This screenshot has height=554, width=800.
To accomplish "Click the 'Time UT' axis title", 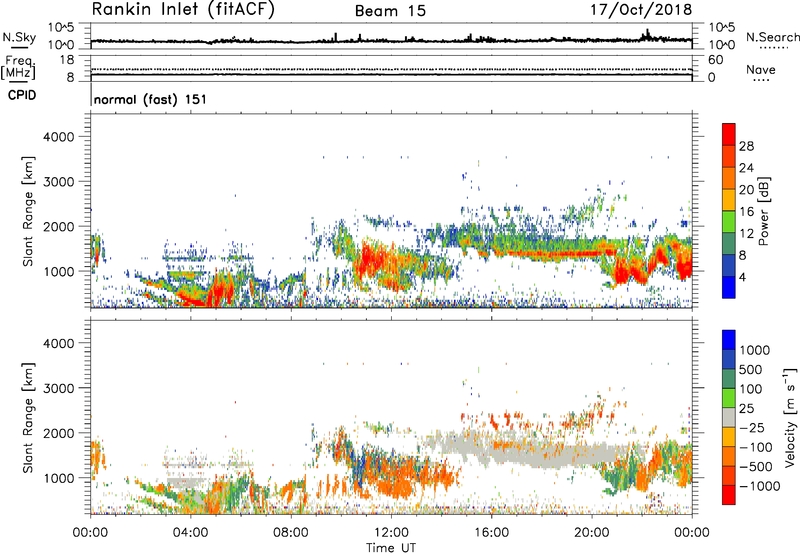I will pyautogui.click(x=391, y=547).
